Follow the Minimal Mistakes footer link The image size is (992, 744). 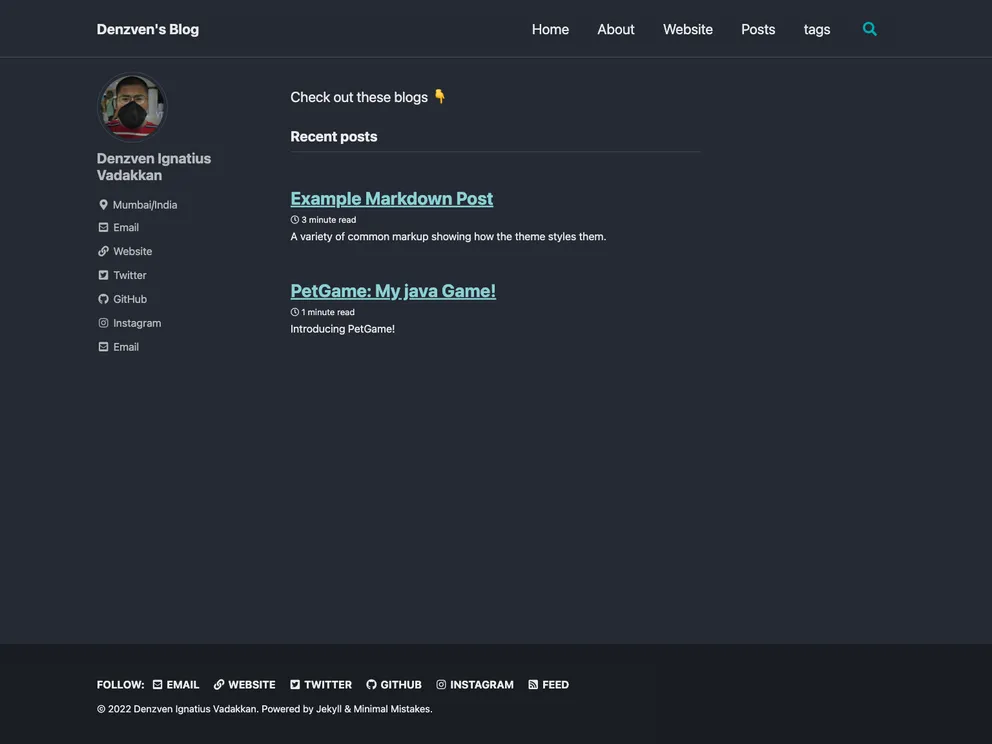click(392, 709)
